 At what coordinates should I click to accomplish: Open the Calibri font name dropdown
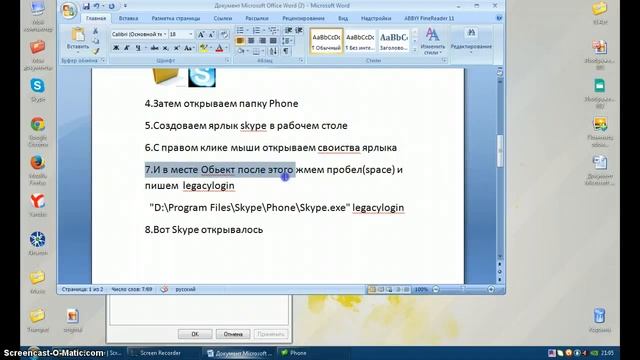[x=165, y=35]
